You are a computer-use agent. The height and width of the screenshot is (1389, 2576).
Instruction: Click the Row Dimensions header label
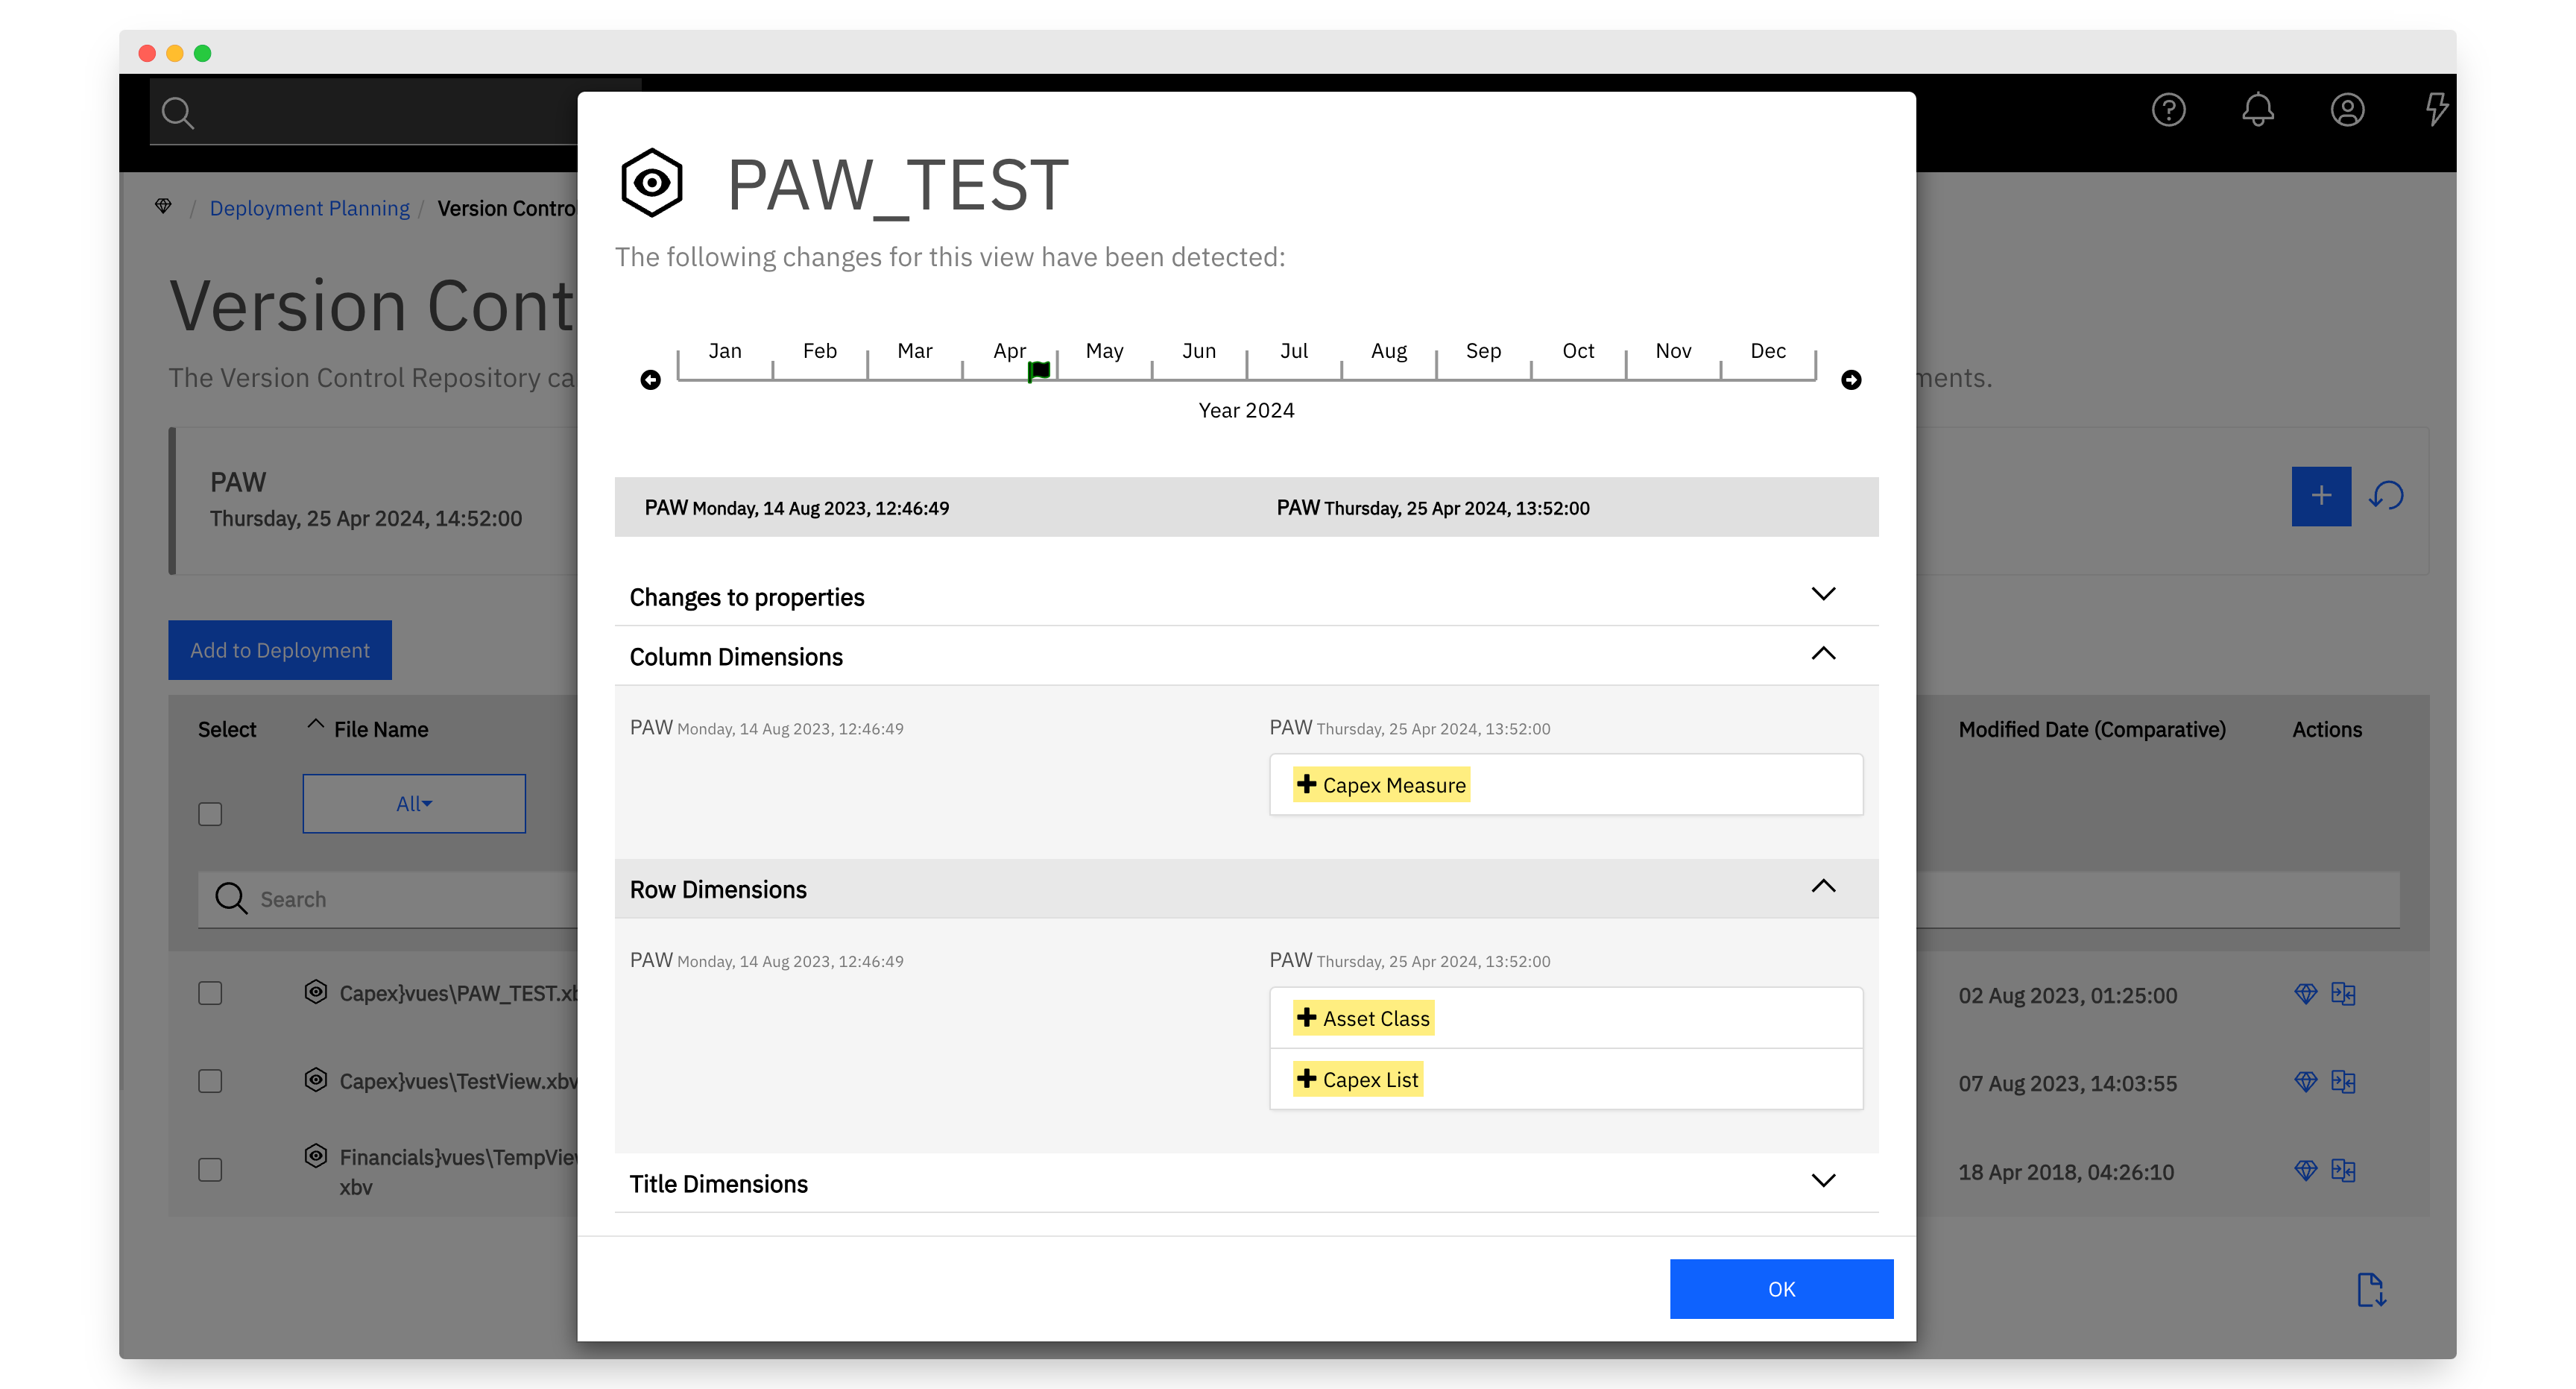[x=718, y=889]
